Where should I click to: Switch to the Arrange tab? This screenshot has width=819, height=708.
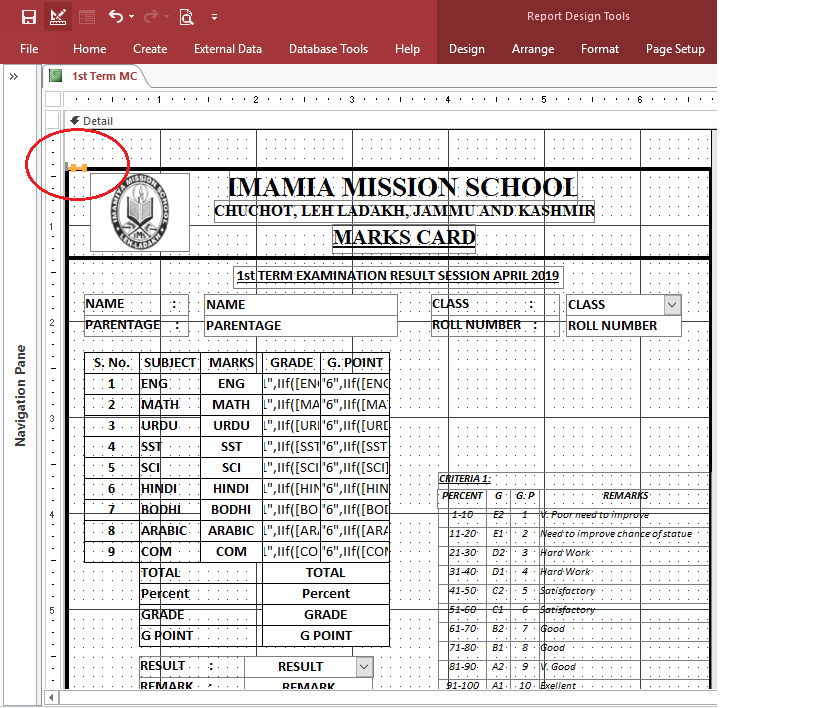[x=533, y=49]
